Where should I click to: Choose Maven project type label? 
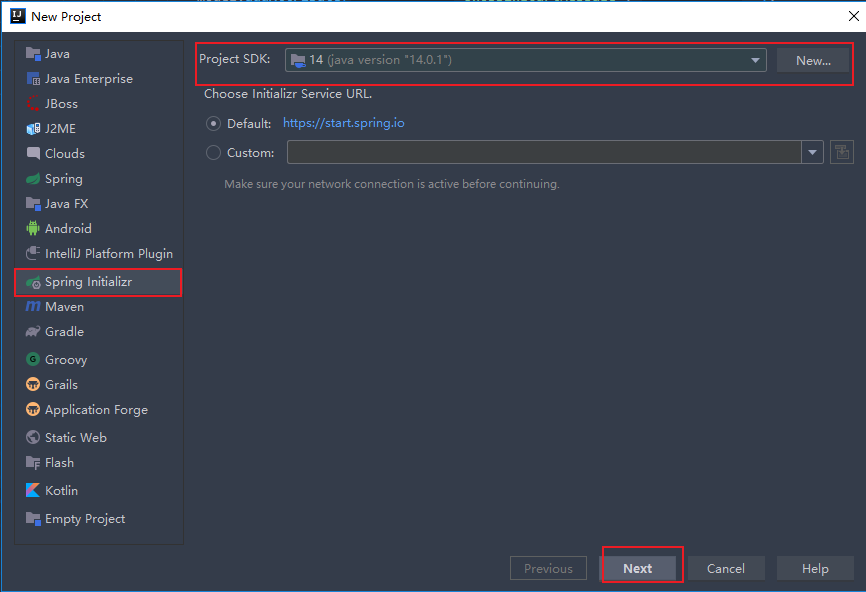[x=65, y=306]
